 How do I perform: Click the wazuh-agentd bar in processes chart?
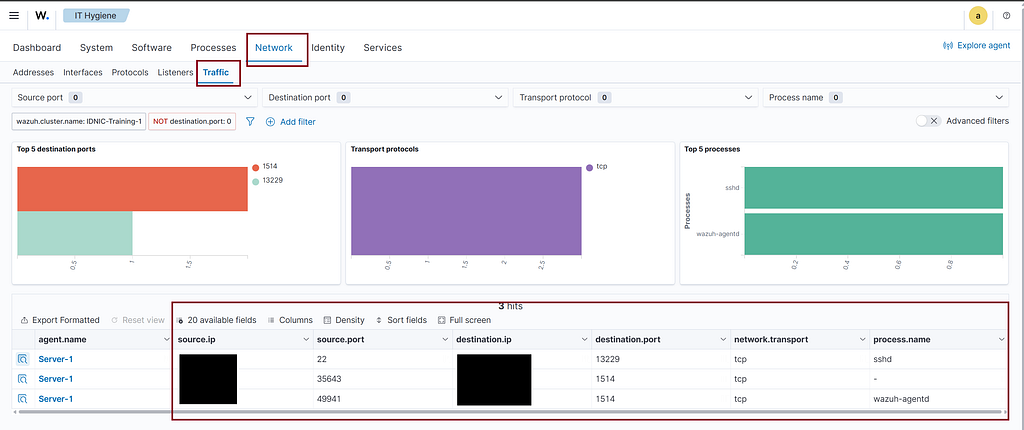873,234
